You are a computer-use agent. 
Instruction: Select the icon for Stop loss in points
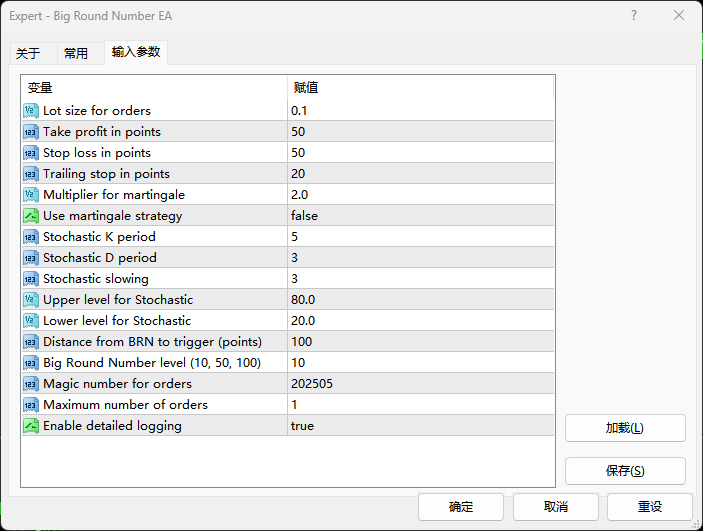(x=31, y=153)
